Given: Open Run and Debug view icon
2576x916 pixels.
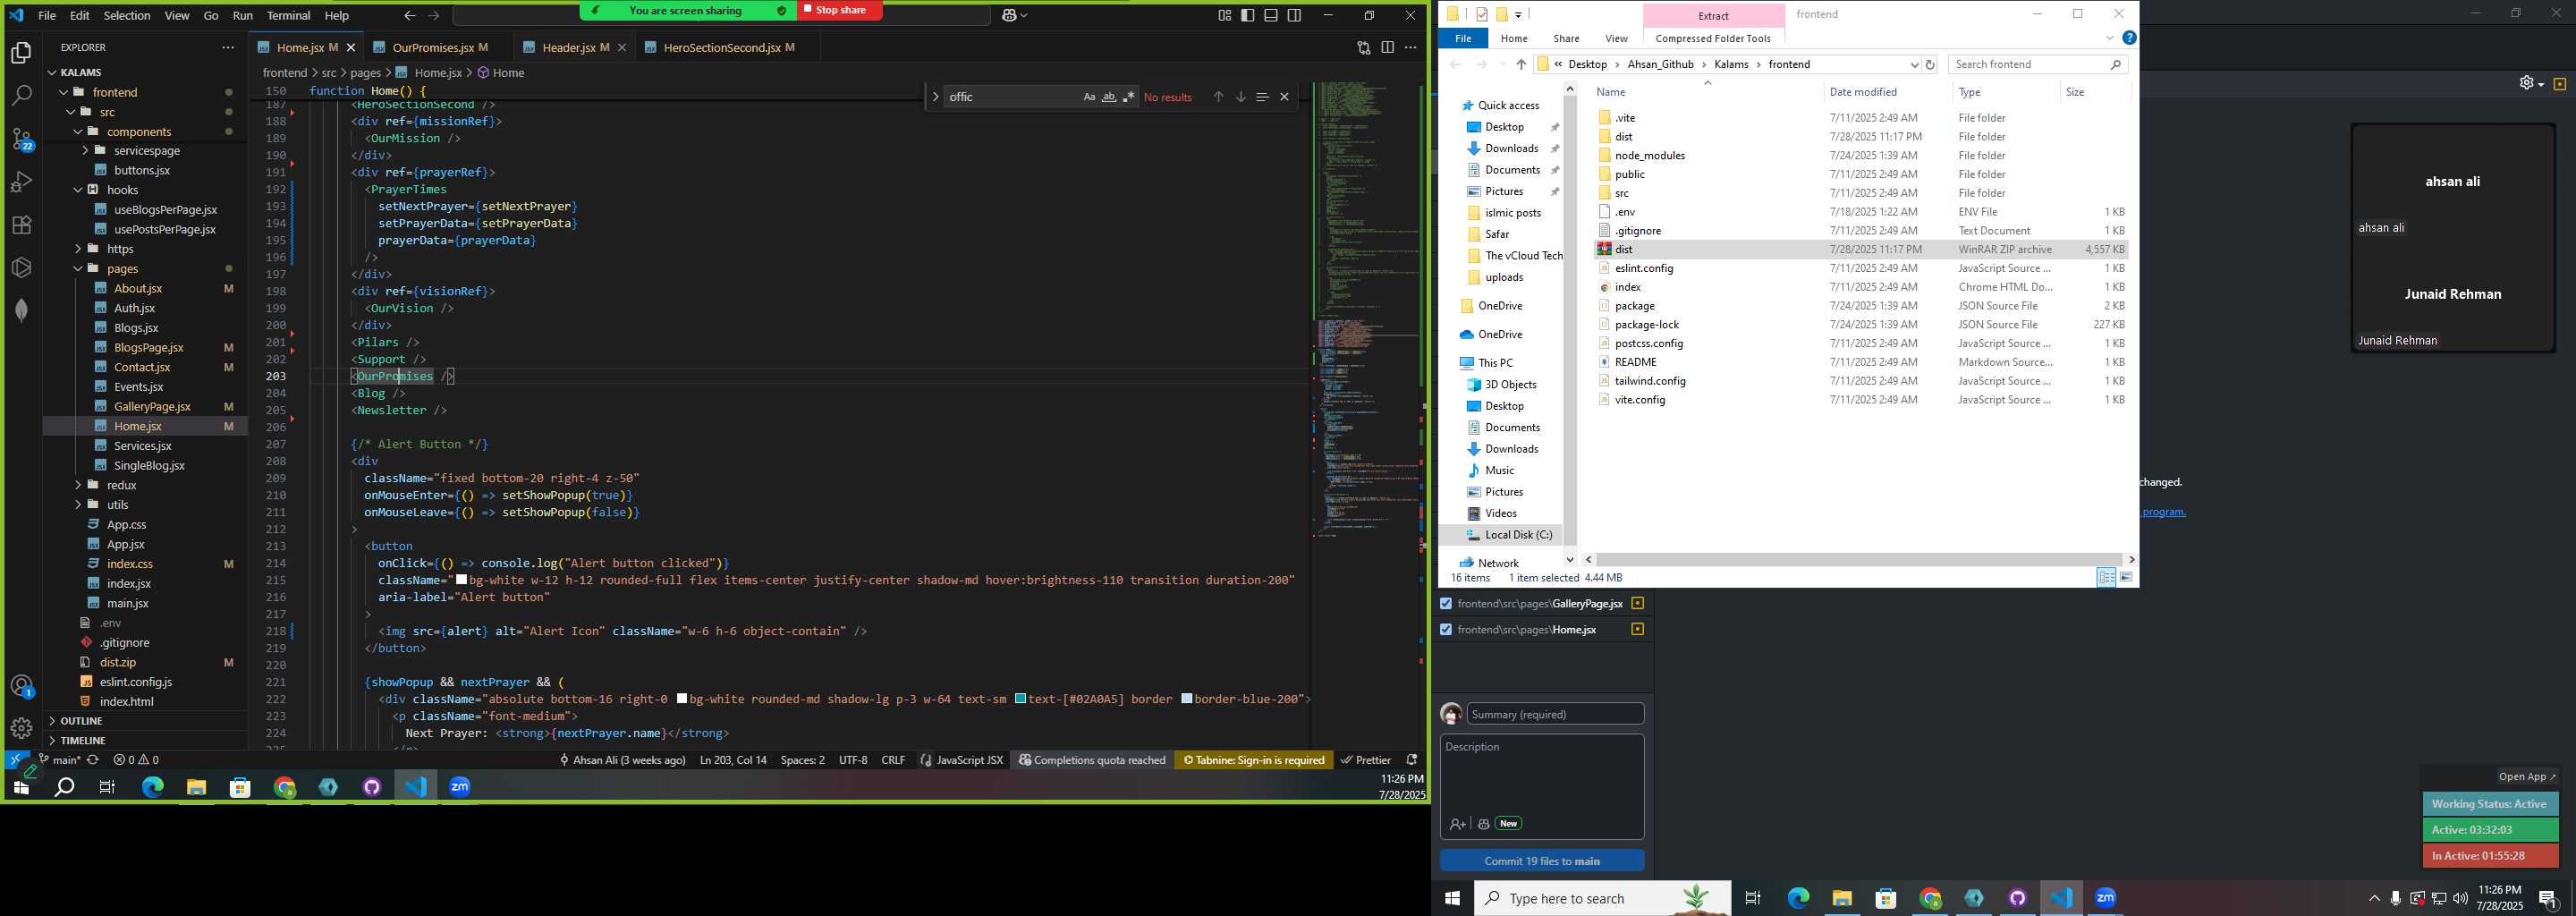Looking at the screenshot, I should coord(21,182).
